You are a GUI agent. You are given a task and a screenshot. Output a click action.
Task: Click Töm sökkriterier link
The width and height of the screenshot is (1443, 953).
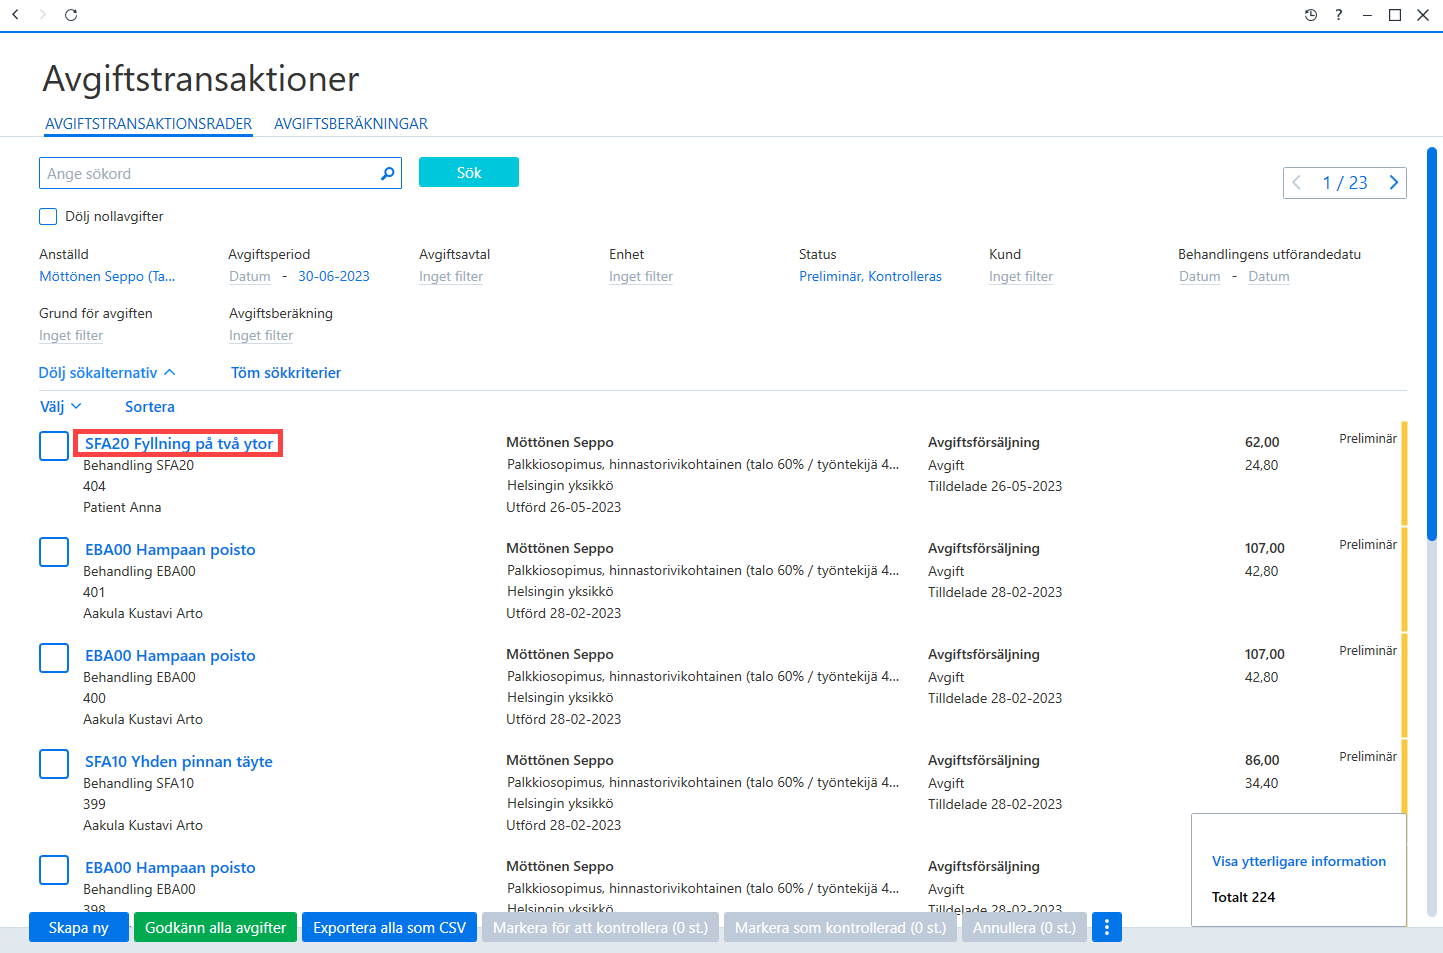coord(286,372)
